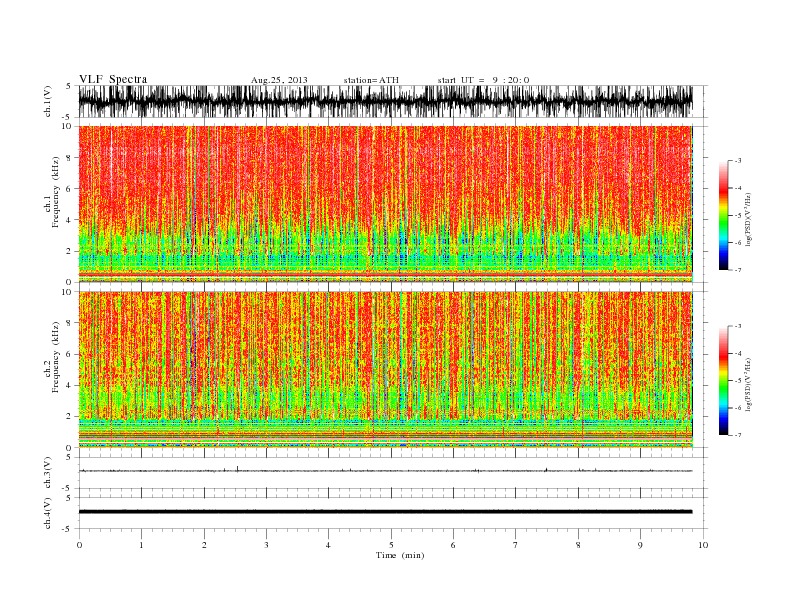Click time axis tick label "9"
The height and width of the screenshot is (612, 792).
click(x=640, y=545)
